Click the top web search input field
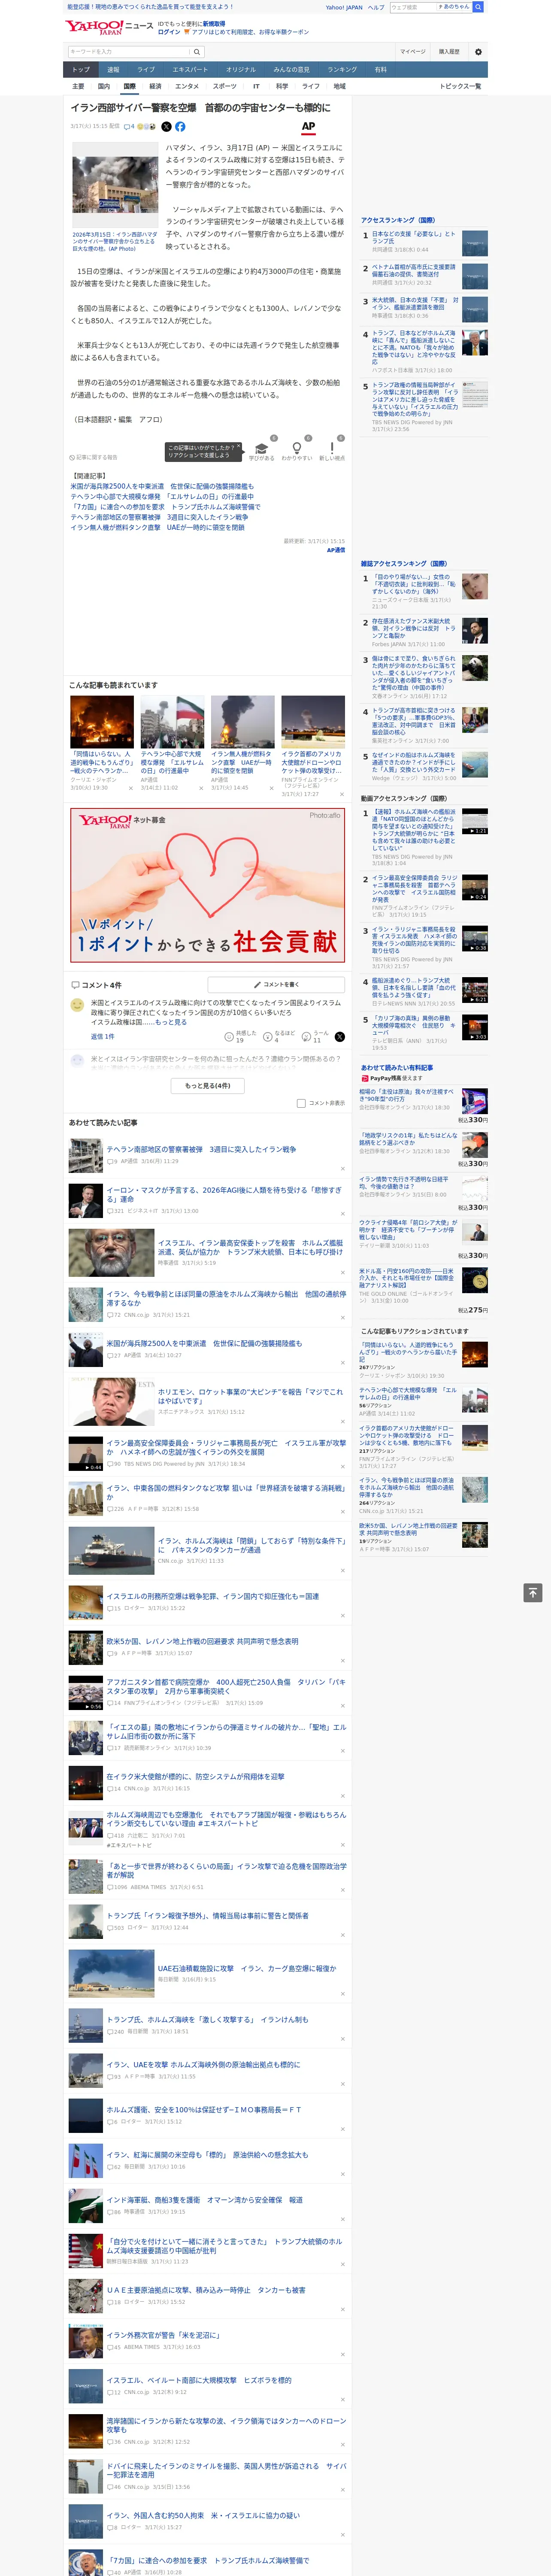The width and height of the screenshot is (551, 2576). 413,7
